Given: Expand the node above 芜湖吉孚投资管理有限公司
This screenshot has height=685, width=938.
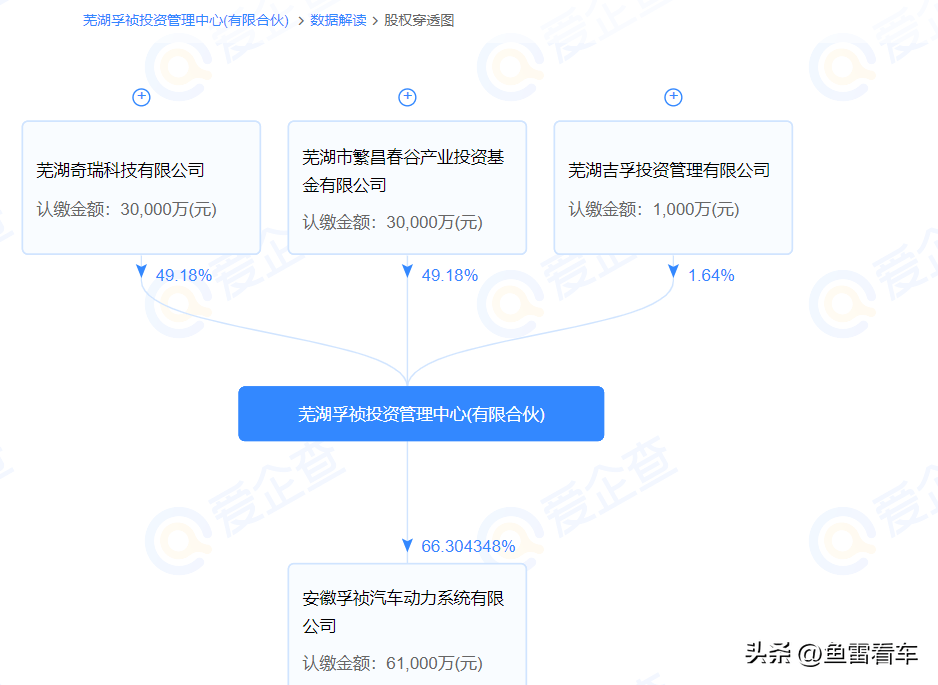Looking at the screenshot, I should tap(673, 97).
